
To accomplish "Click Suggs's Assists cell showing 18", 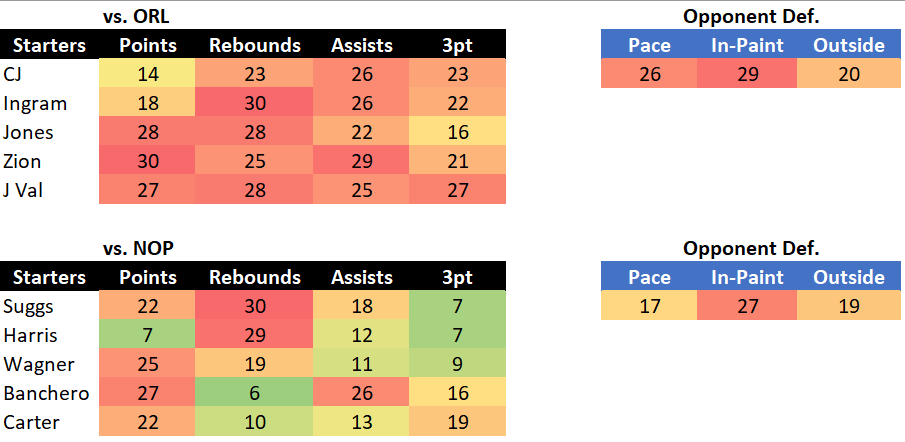I will point(361,305).
